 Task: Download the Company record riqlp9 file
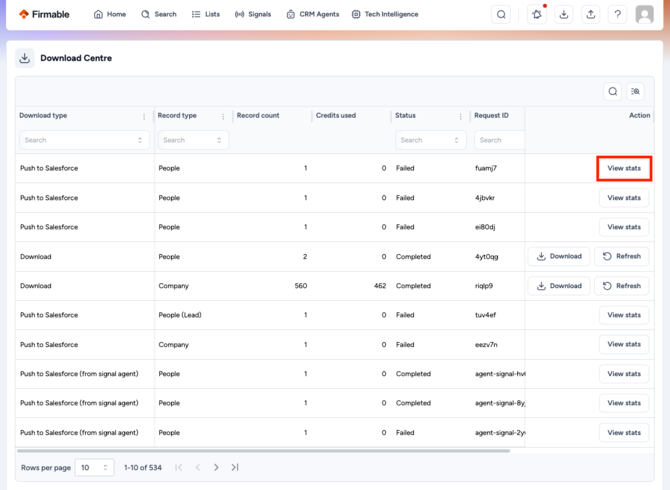pos(559,286)
